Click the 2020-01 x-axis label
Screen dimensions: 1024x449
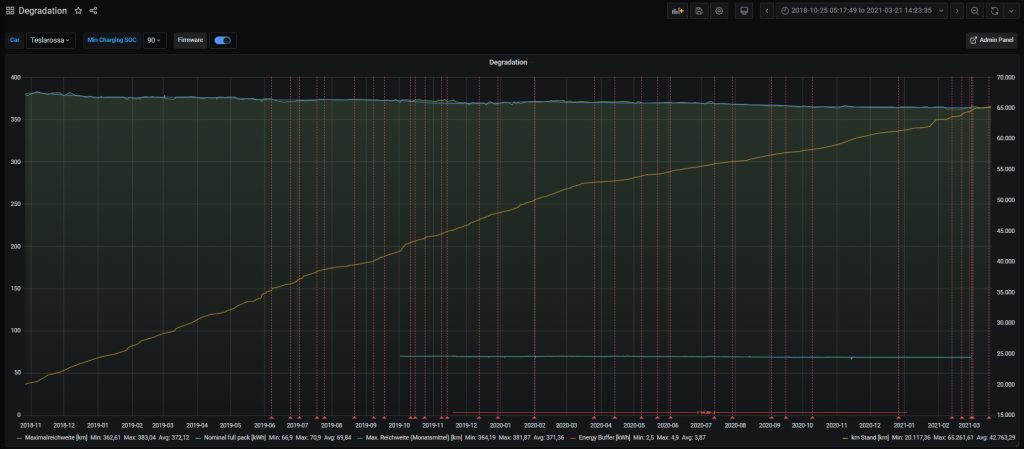tap(499, 425)
